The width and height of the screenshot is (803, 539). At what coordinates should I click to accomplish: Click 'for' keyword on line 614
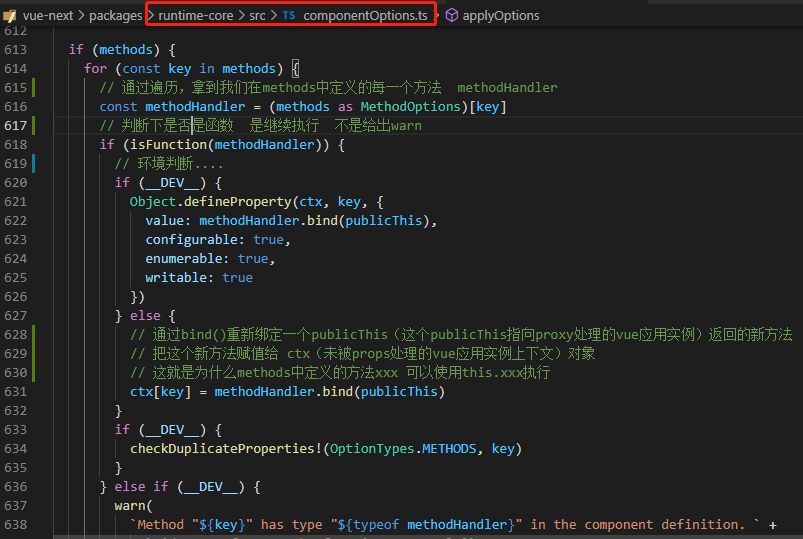click(x=95, y=69)
